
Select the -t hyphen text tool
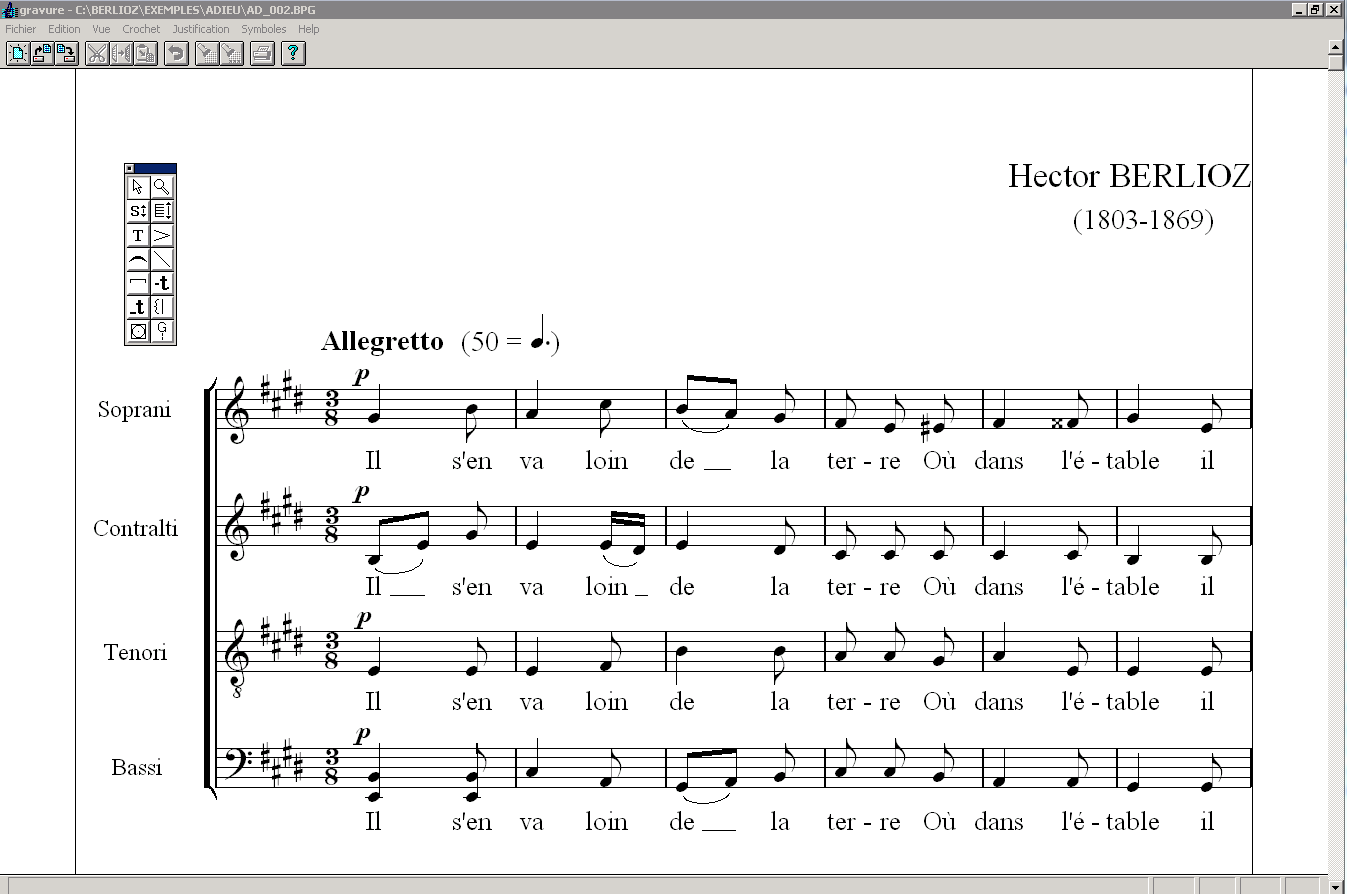pyautogui.click(x=162, y=283)
